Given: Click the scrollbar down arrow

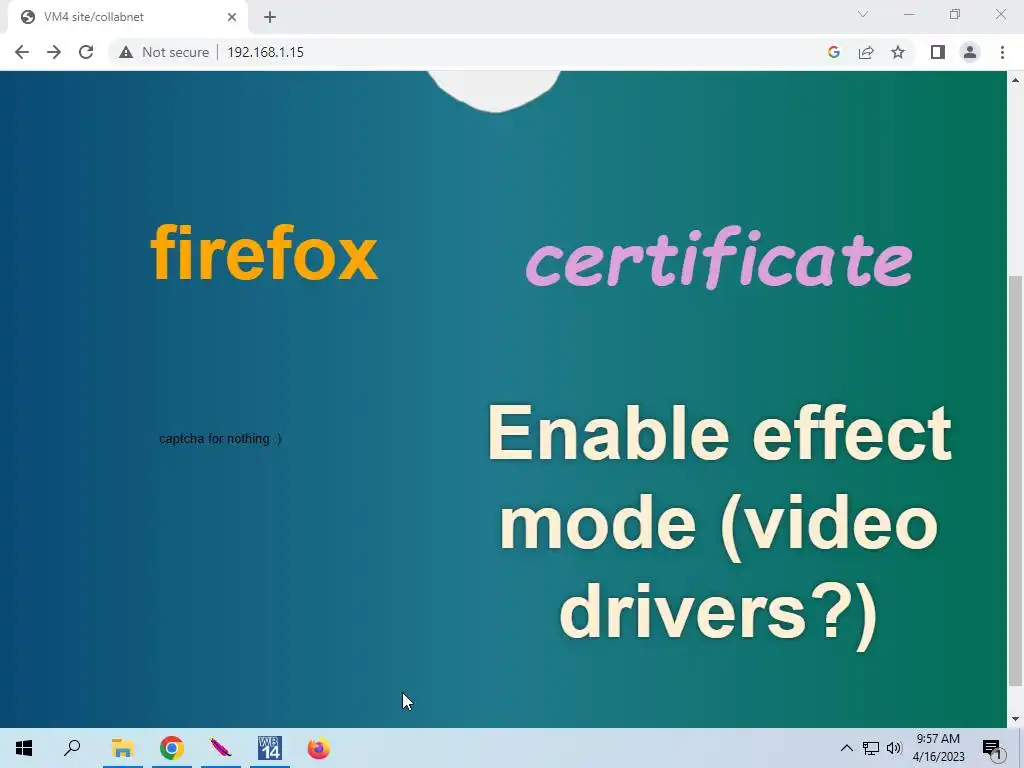Looking at the screenshot, I should (x=1015, y=719).
